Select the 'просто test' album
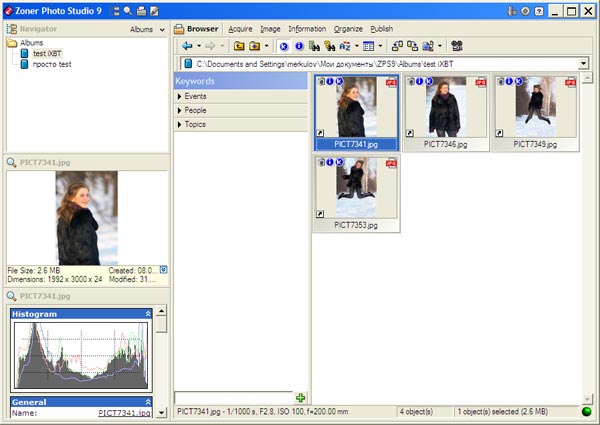The height and width of the screenshot is (425, 600). [52, 64]
